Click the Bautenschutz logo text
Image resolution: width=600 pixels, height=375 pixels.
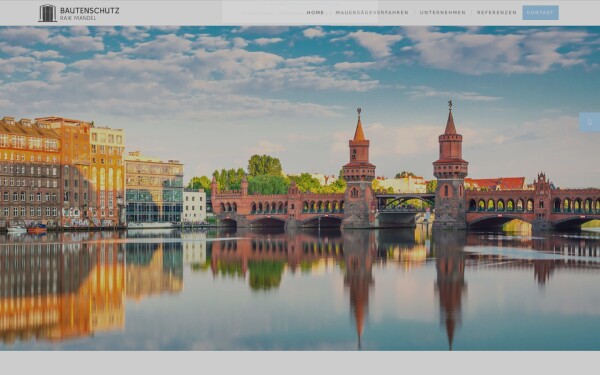(90, 10)
